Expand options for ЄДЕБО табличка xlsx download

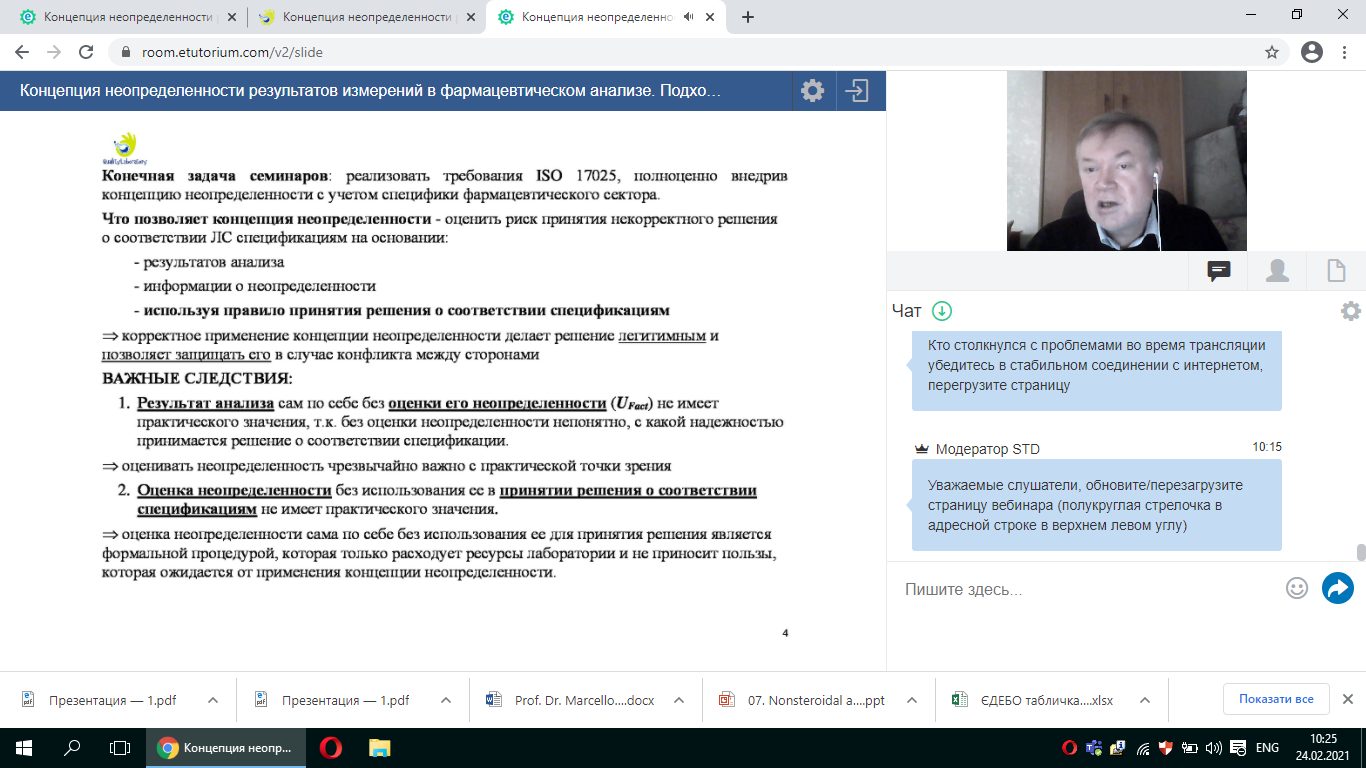coord(1145,700)
